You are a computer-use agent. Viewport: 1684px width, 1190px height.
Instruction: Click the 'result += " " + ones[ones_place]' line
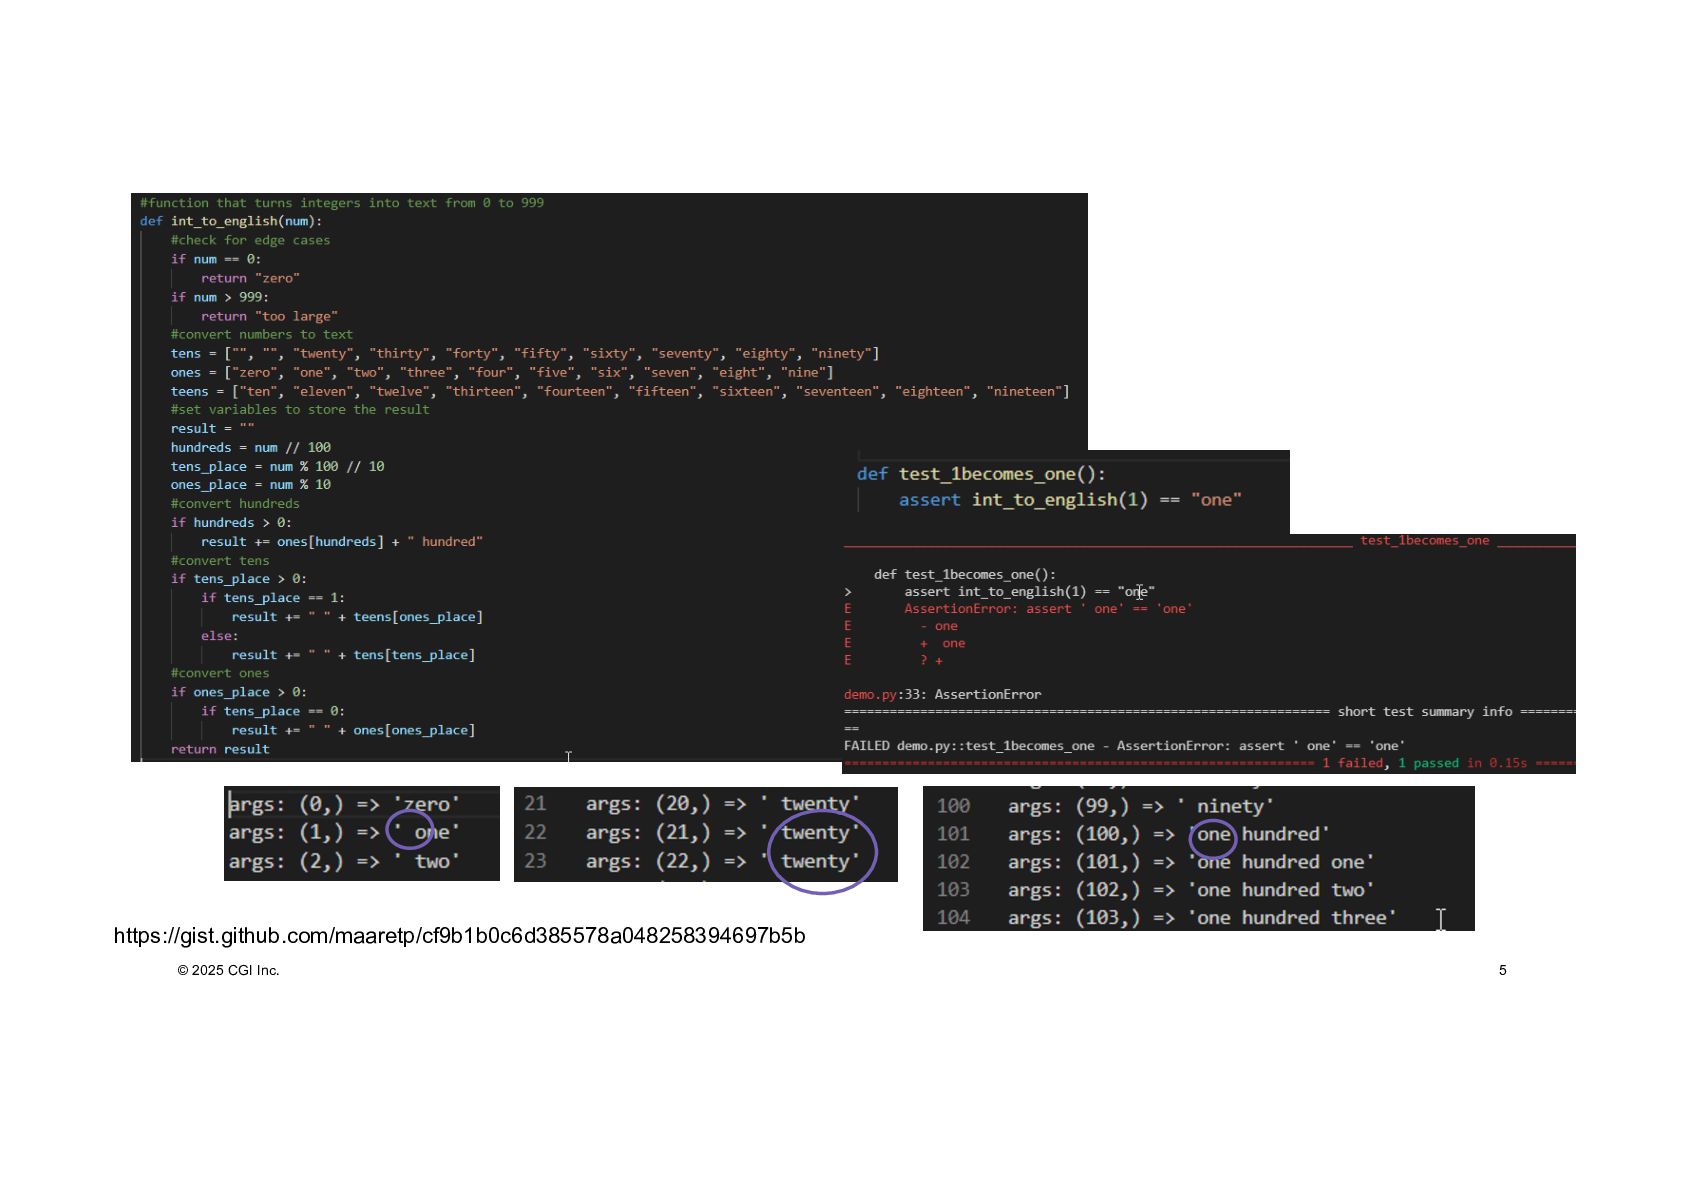pyautogui.click(x=353, y=730)
